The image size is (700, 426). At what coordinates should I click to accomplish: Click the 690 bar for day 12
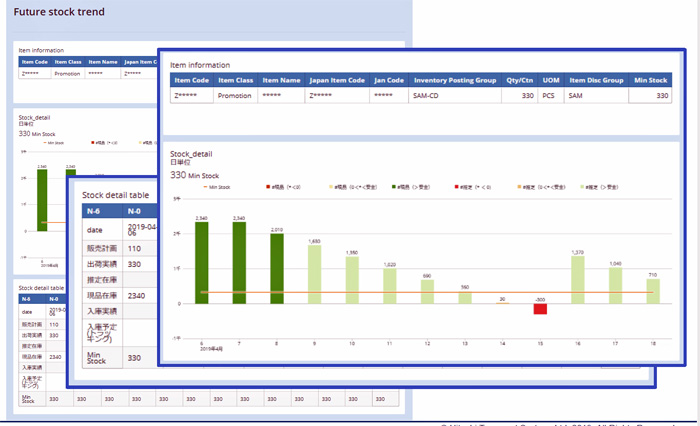tap(427, 292)
